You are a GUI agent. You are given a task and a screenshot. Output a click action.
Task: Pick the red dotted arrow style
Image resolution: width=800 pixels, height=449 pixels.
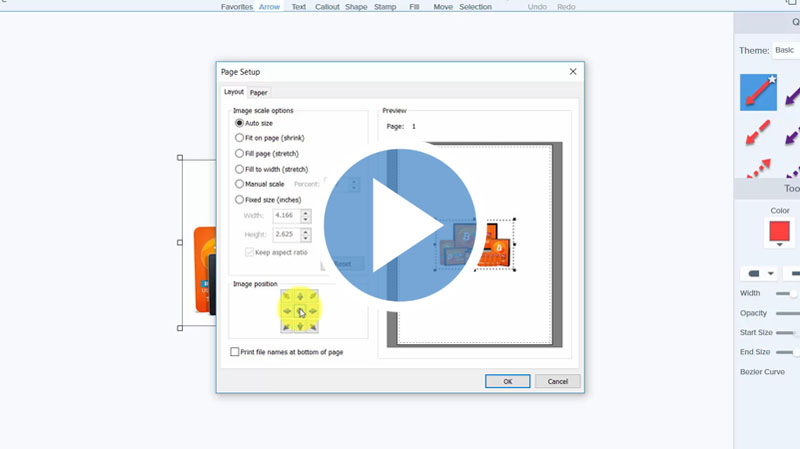point(758,166)
